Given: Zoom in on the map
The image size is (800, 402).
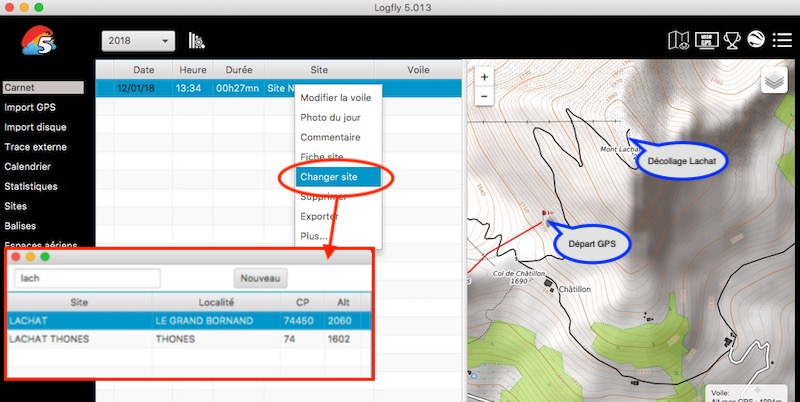Looking at the screenshot, I should (485, 77).
